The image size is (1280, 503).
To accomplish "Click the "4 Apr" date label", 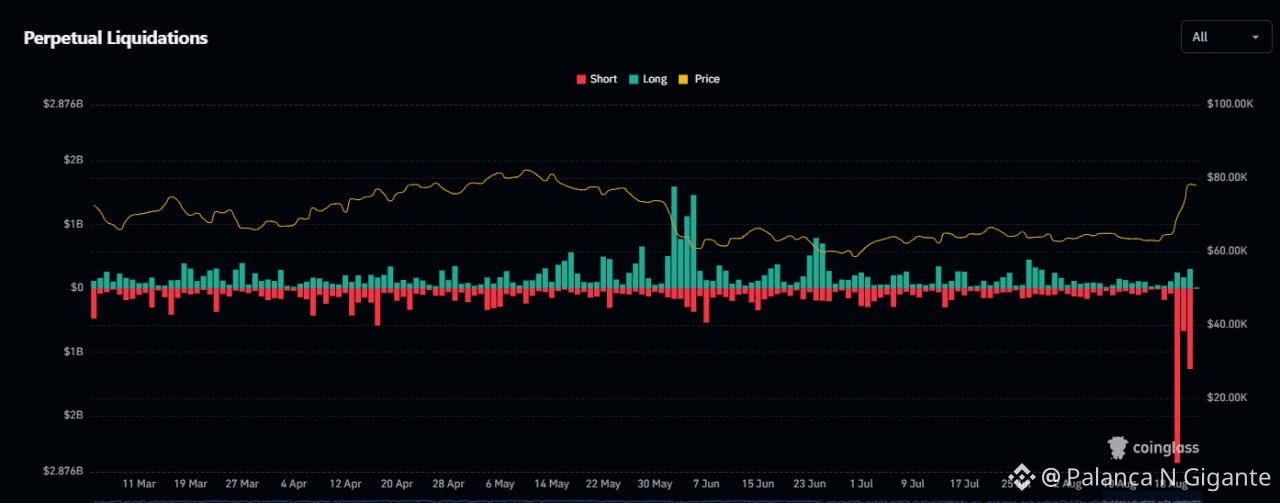I will [293, 483].
